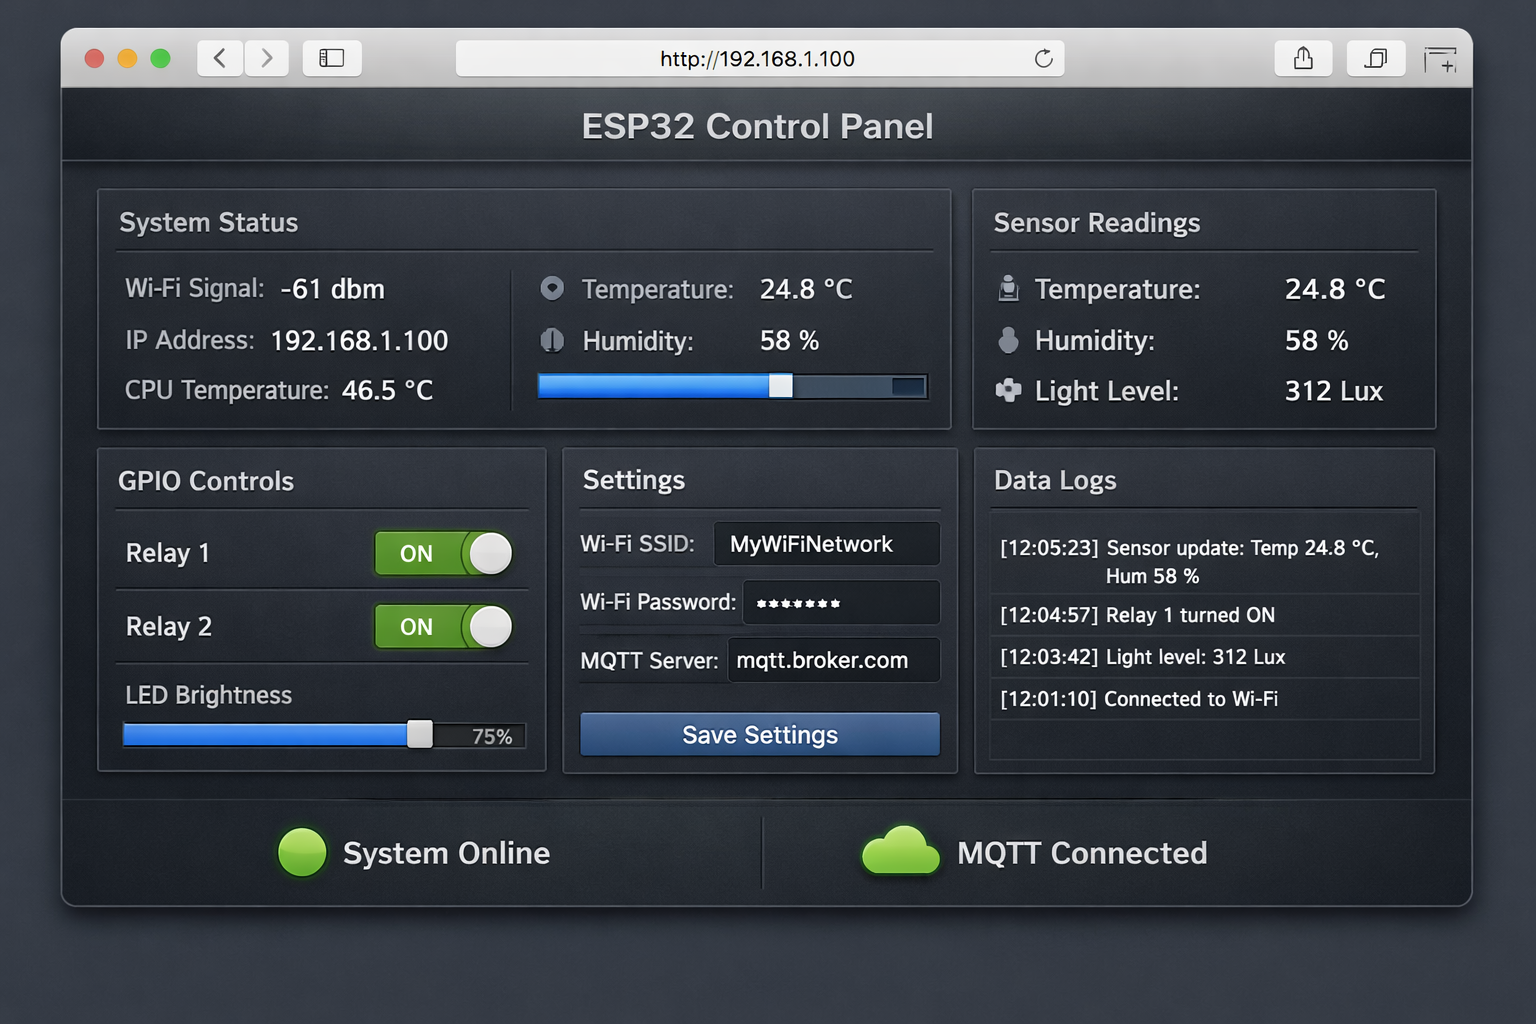Reload the page with the refresh icon
Image resolution: width=1536 pixels, height=1024 pixels.
(x=1043, y=58)
